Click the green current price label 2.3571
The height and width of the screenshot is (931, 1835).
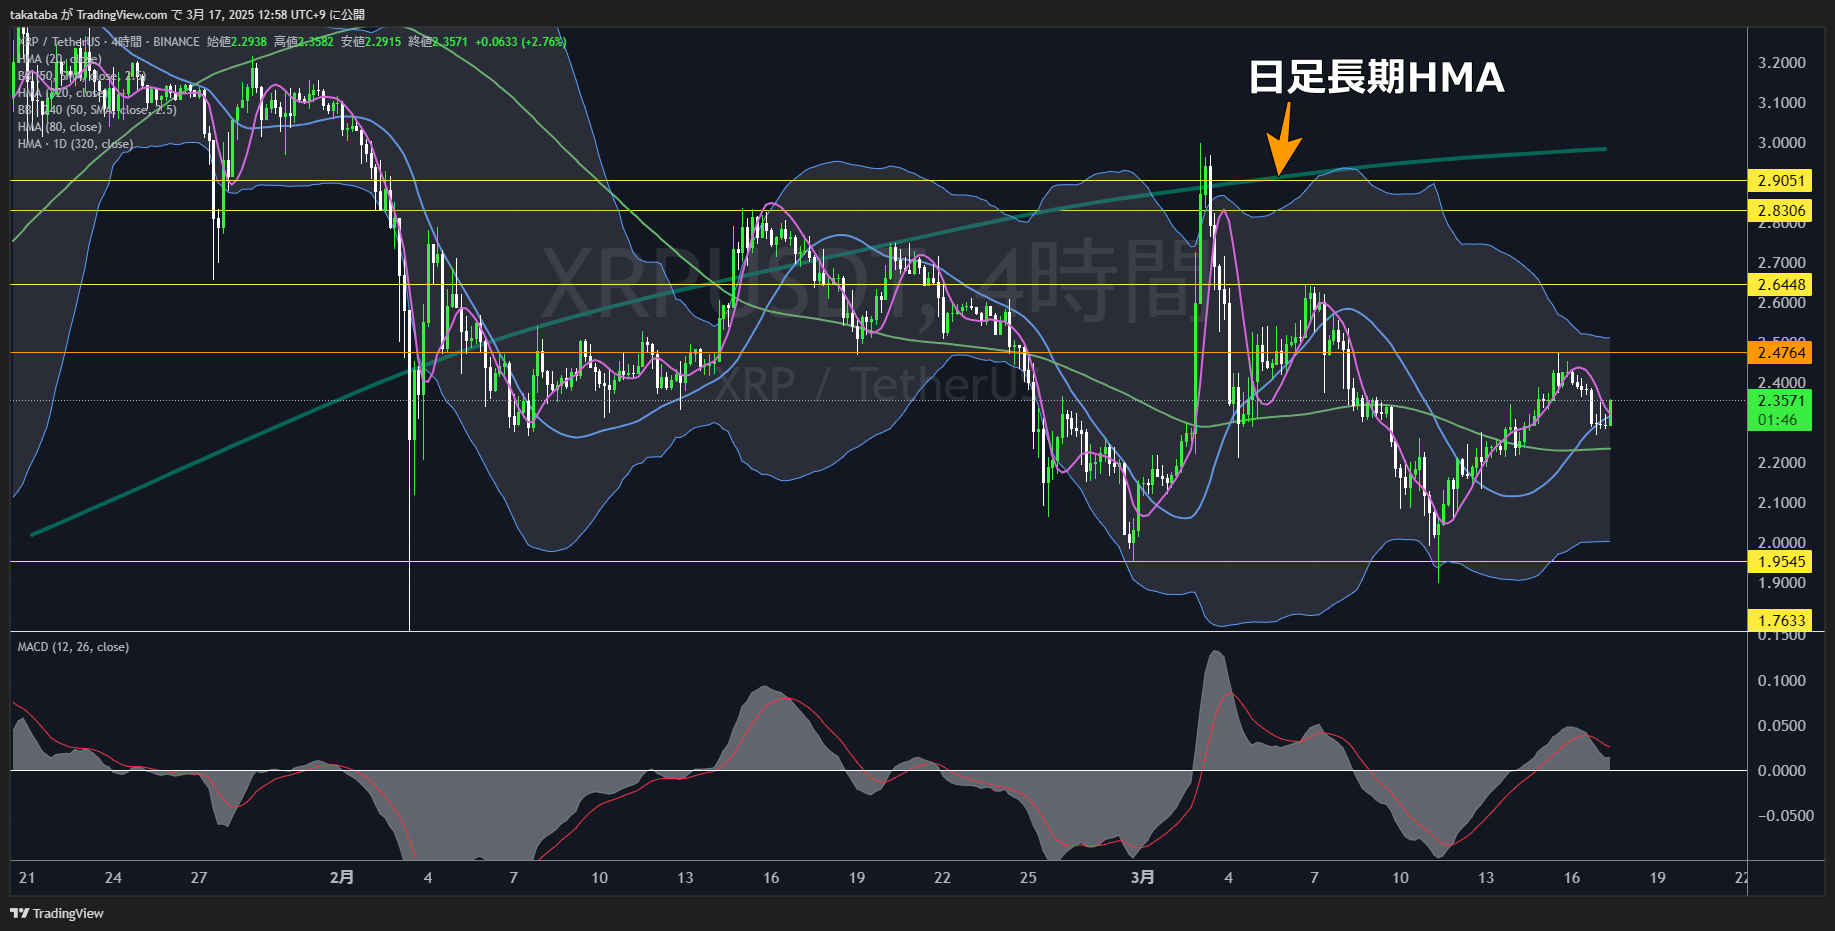click(x=1781, y=401)
